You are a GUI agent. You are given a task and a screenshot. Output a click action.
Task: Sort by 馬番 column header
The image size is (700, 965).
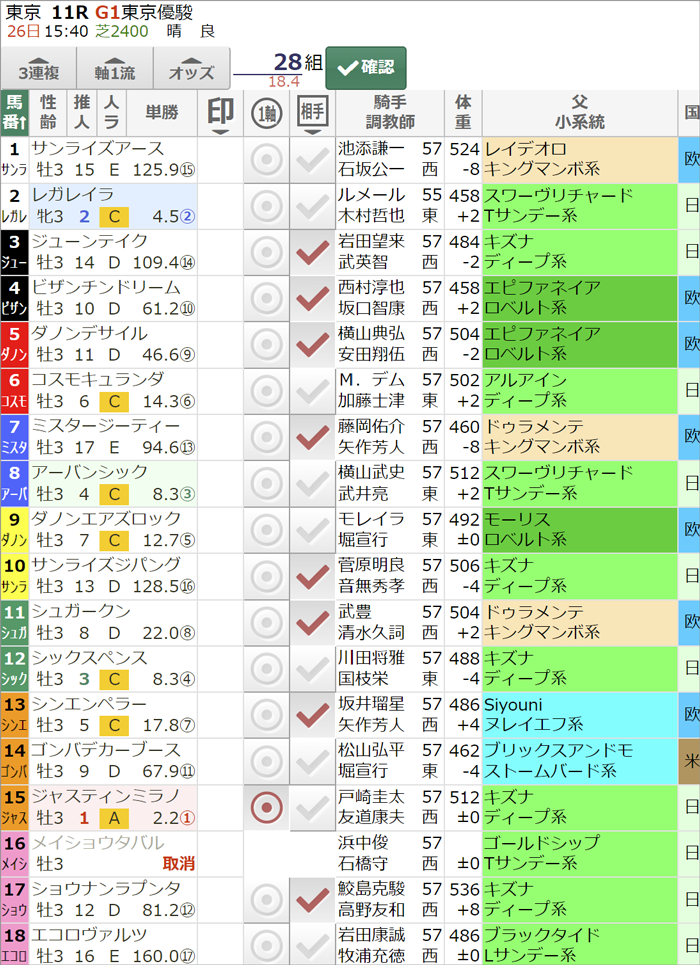click(15, 113)
